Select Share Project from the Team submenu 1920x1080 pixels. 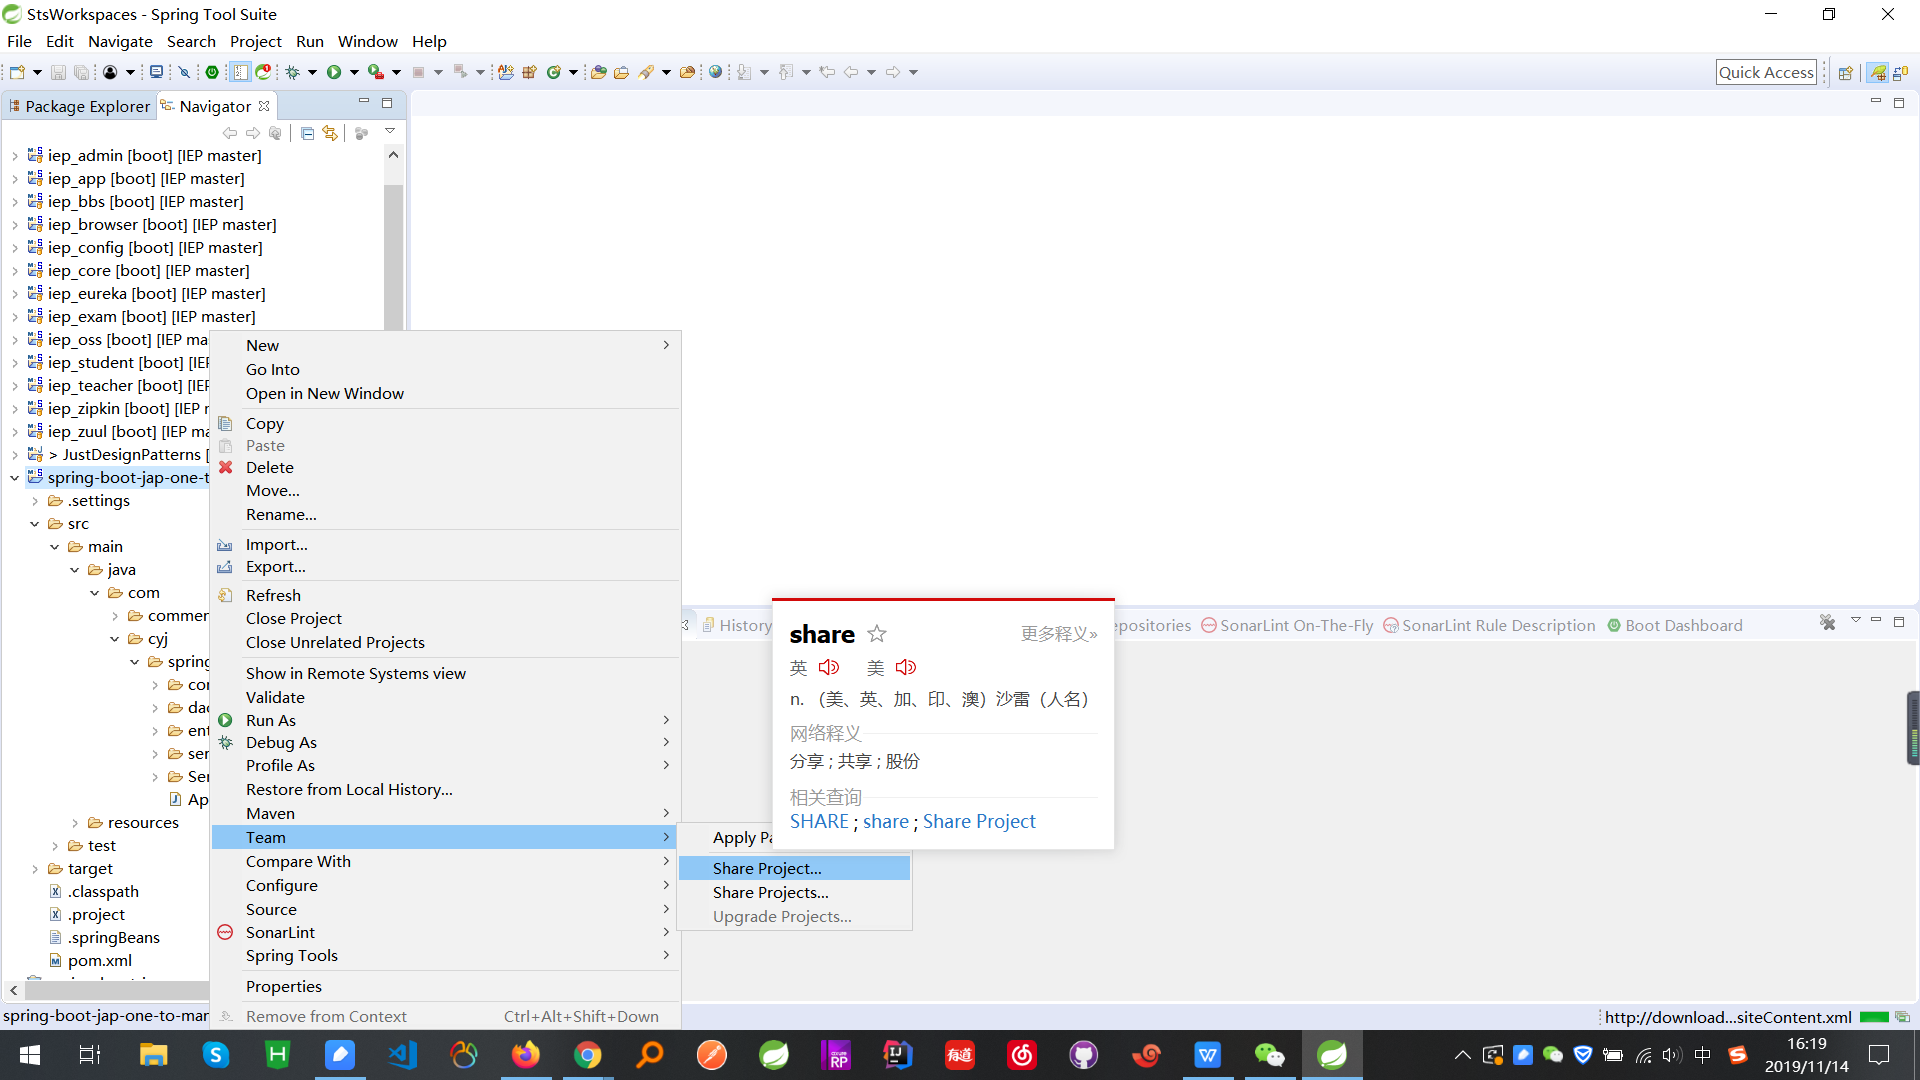click(x=766, y=867)
